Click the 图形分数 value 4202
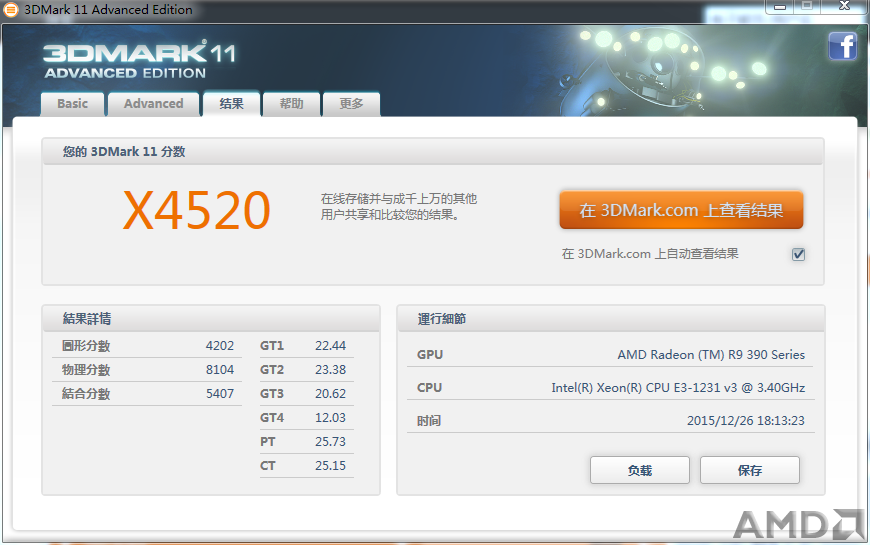This screenshot has height=545, width=870. pos(220,346)
